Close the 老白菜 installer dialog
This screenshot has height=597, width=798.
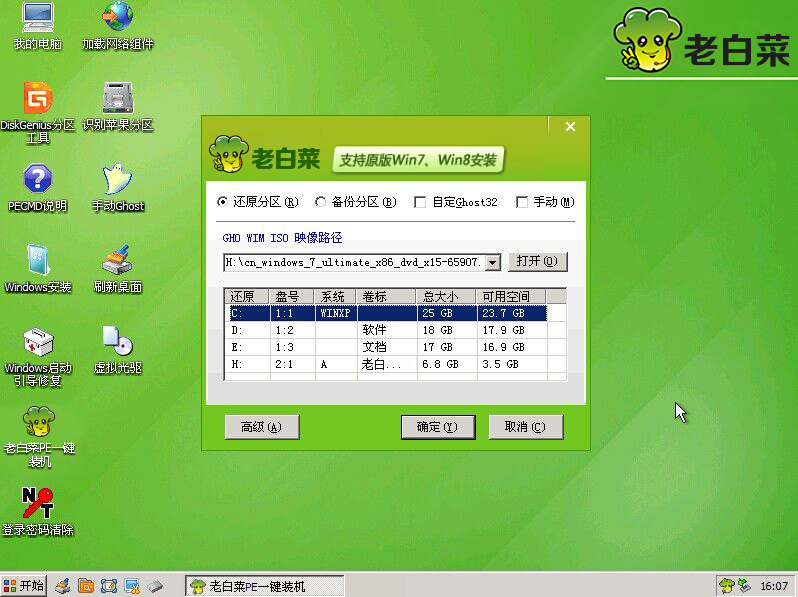[x=570, y=126]
